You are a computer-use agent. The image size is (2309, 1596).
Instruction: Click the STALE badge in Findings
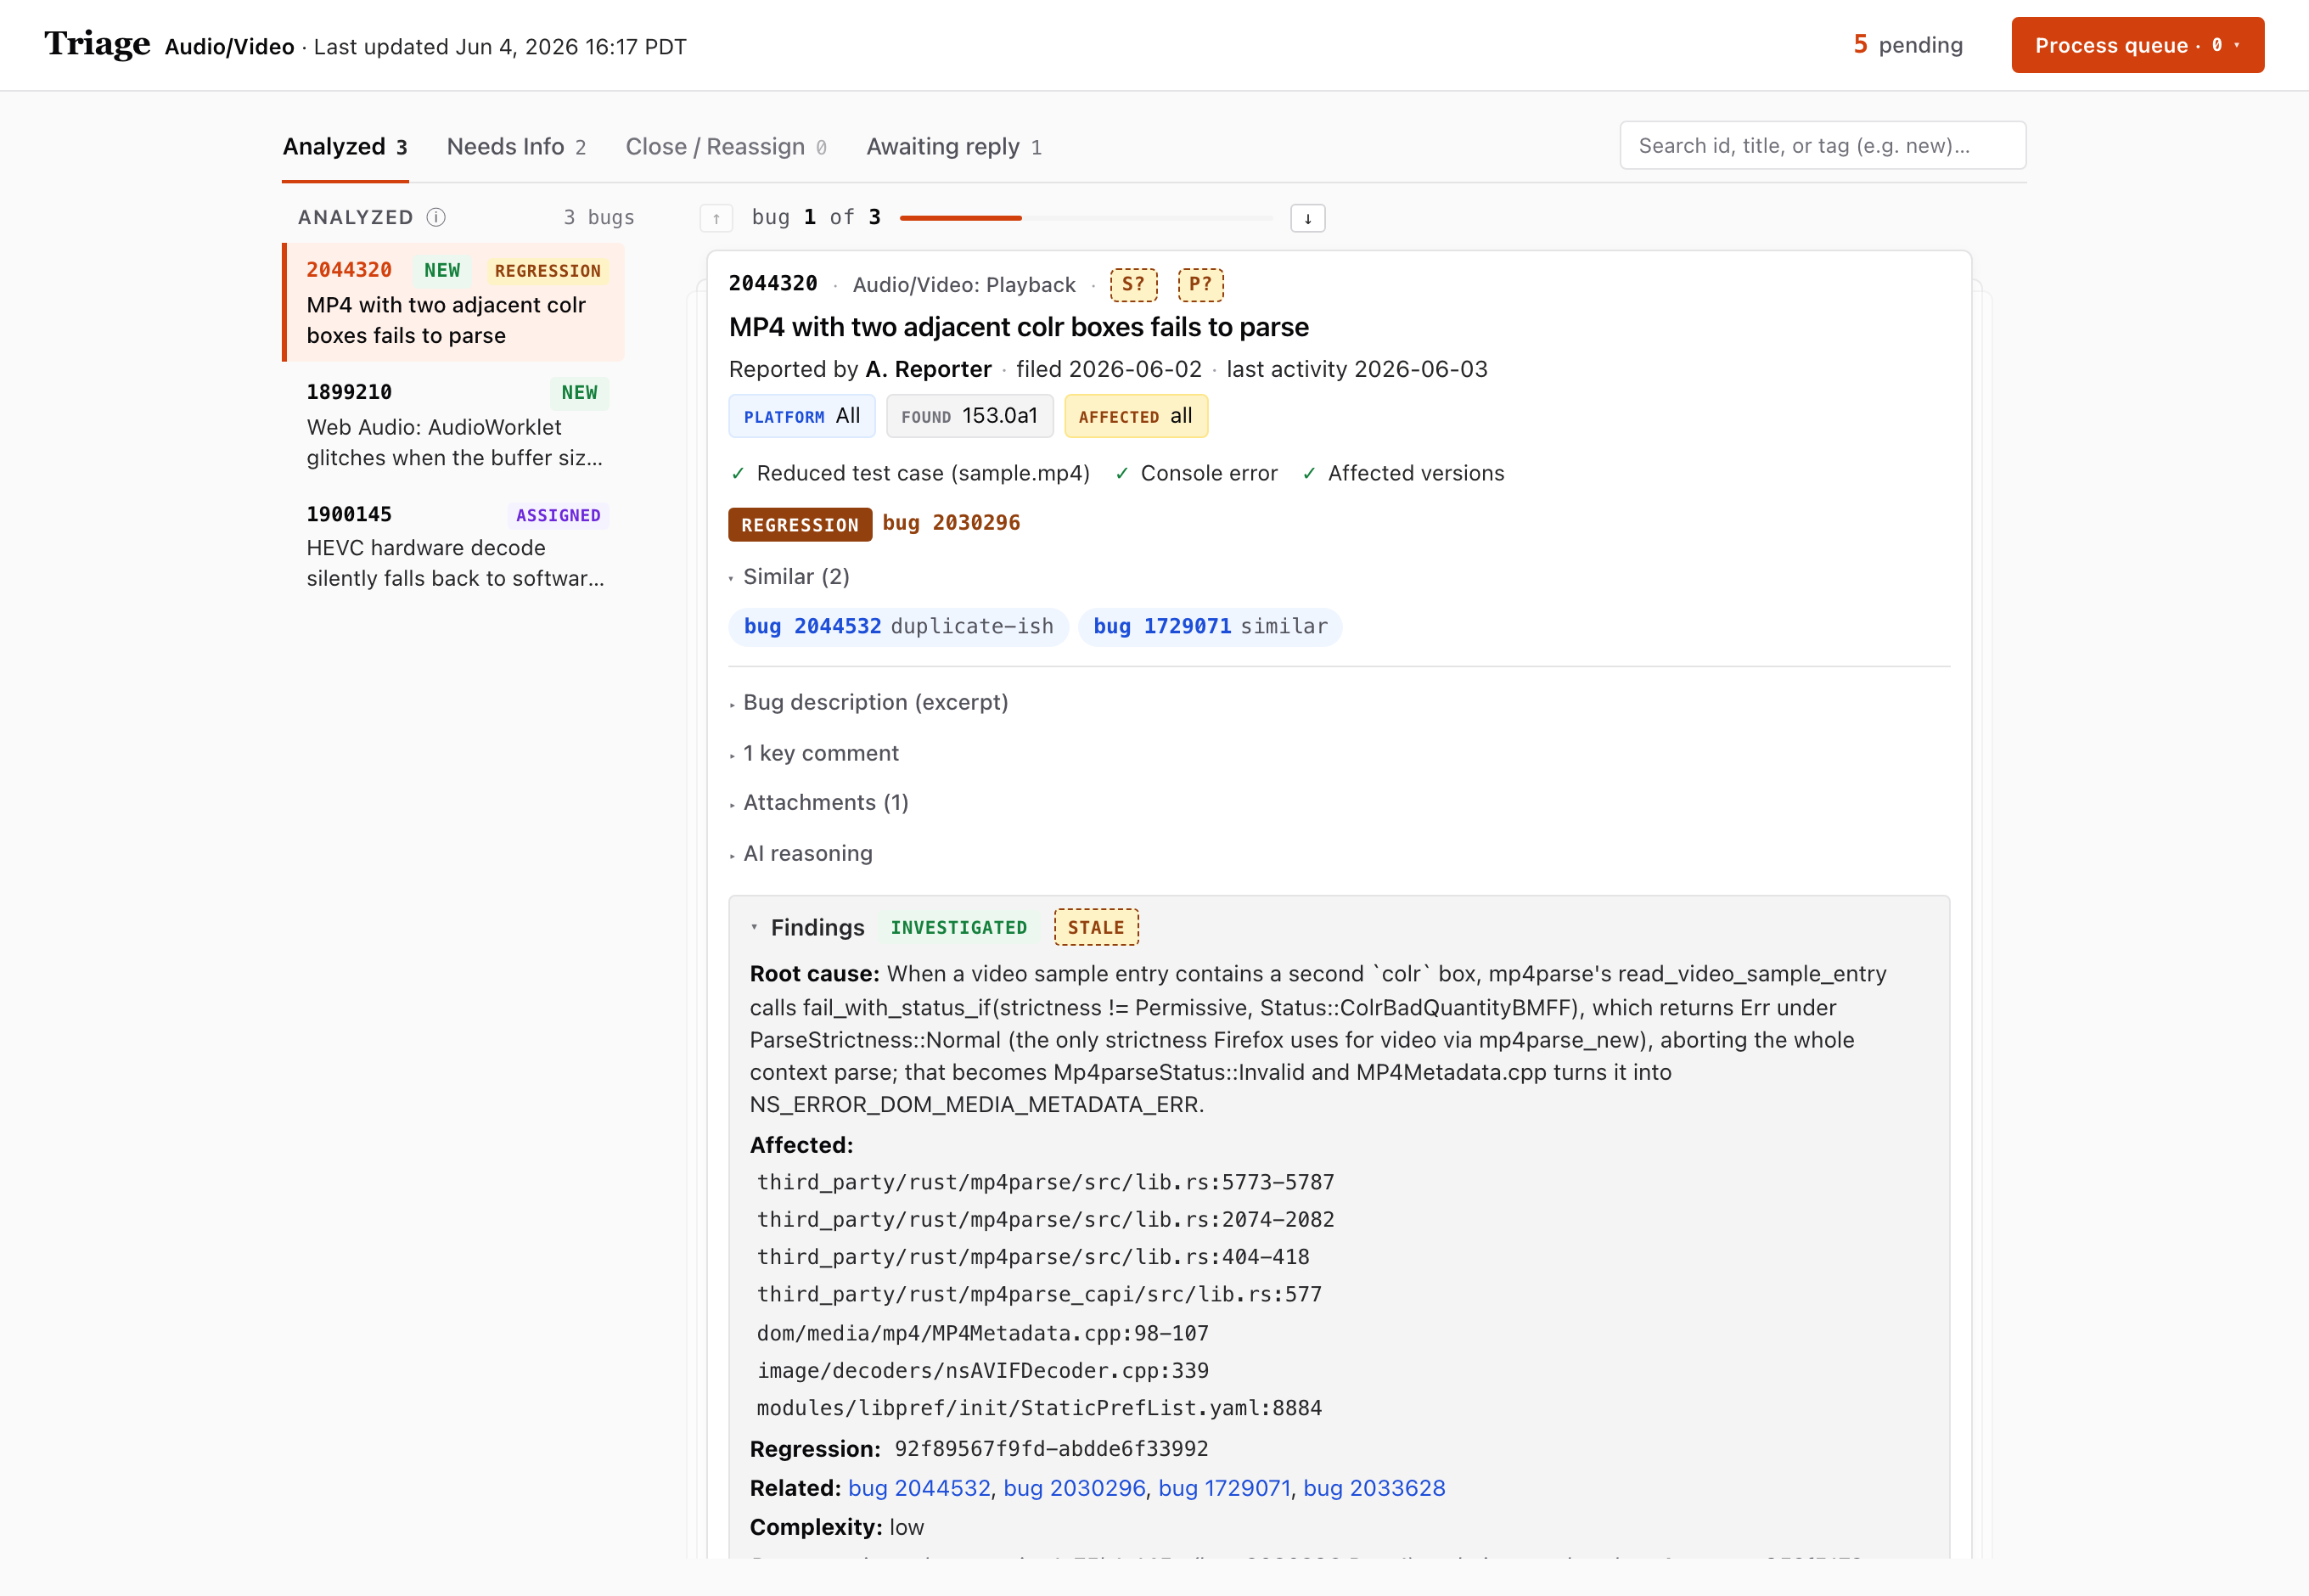pos(1096,927)
